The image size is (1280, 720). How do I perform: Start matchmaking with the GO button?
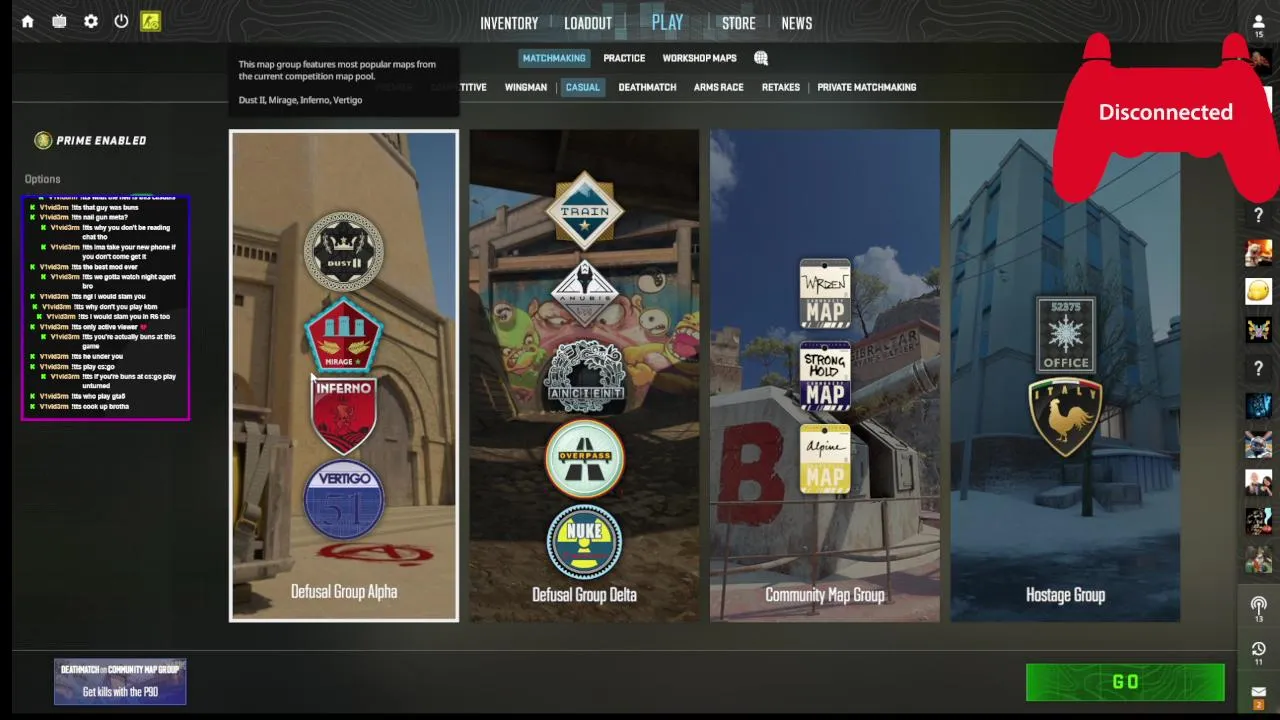coord(1125,682)
